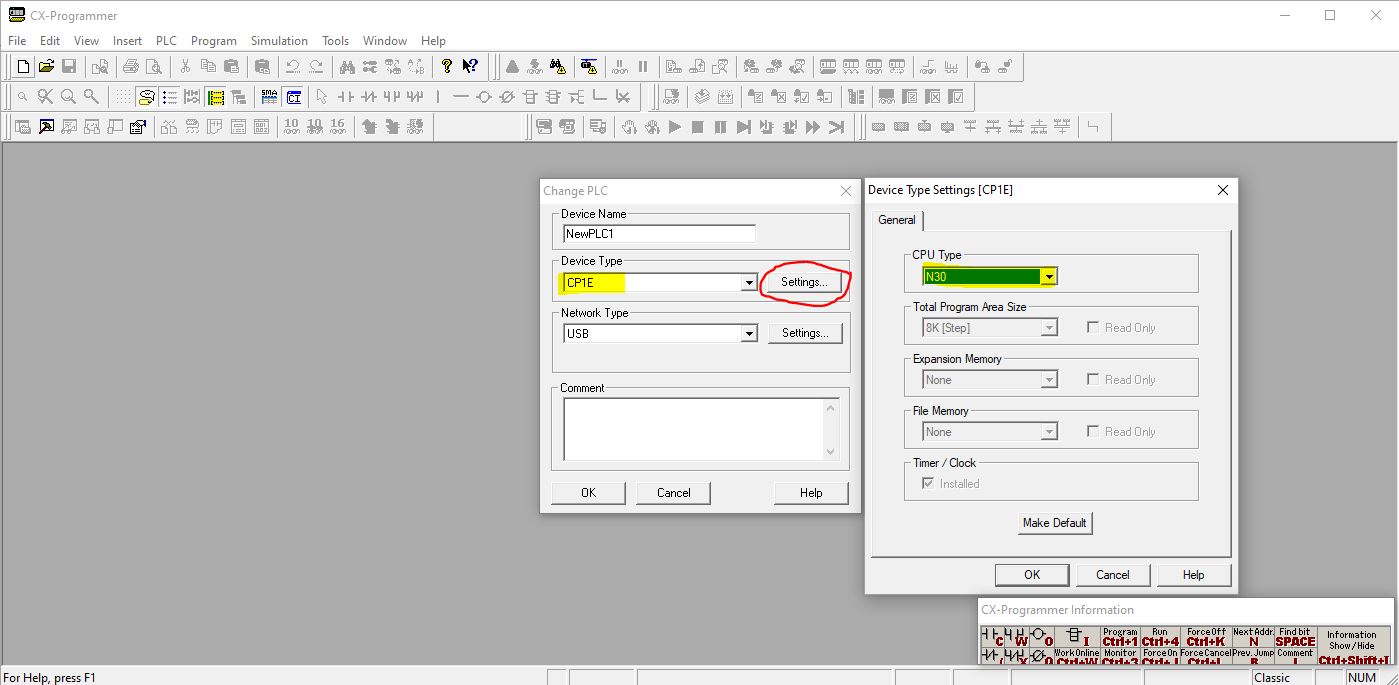Select the new normally-open contact tool
Screen dimensions: 1399x685
346,97
